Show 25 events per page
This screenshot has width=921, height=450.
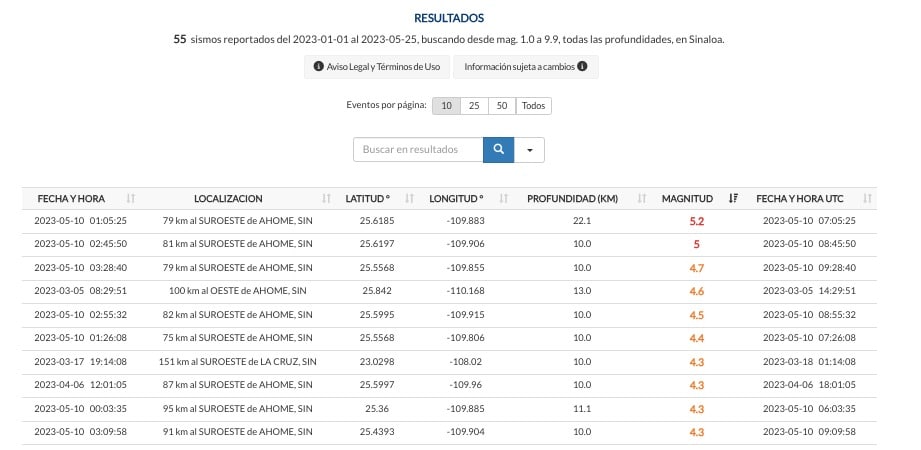(x=474, y=106)
